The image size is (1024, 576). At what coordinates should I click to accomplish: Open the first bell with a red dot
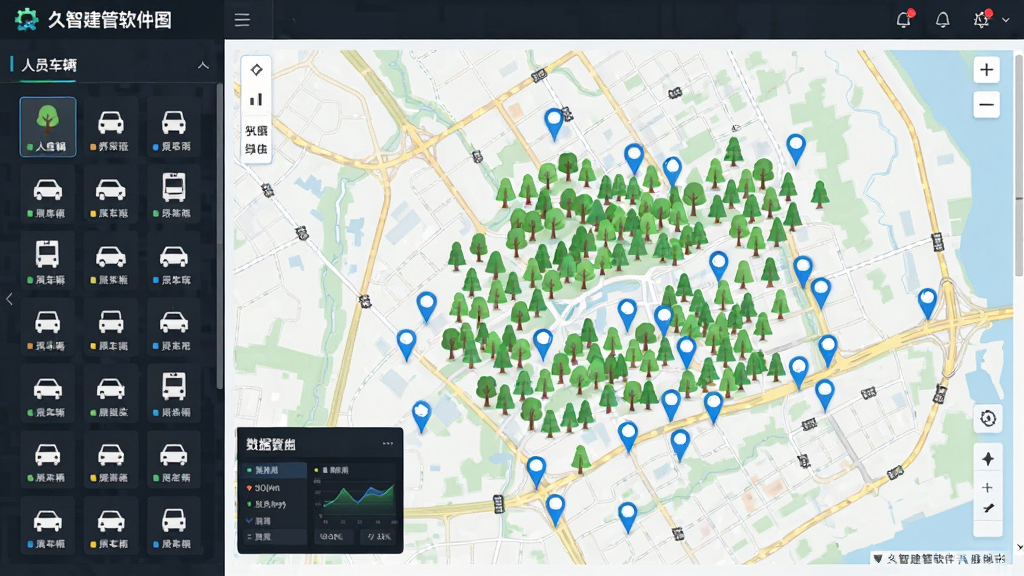(x=904, y=20)
